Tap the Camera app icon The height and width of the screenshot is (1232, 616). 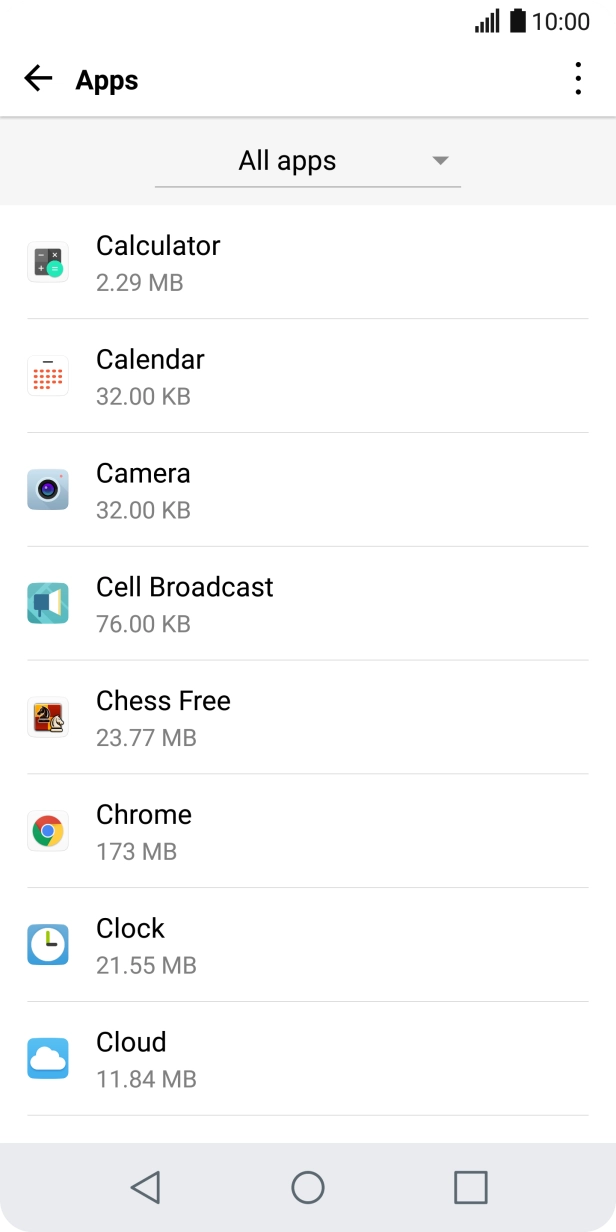[48, 489]
